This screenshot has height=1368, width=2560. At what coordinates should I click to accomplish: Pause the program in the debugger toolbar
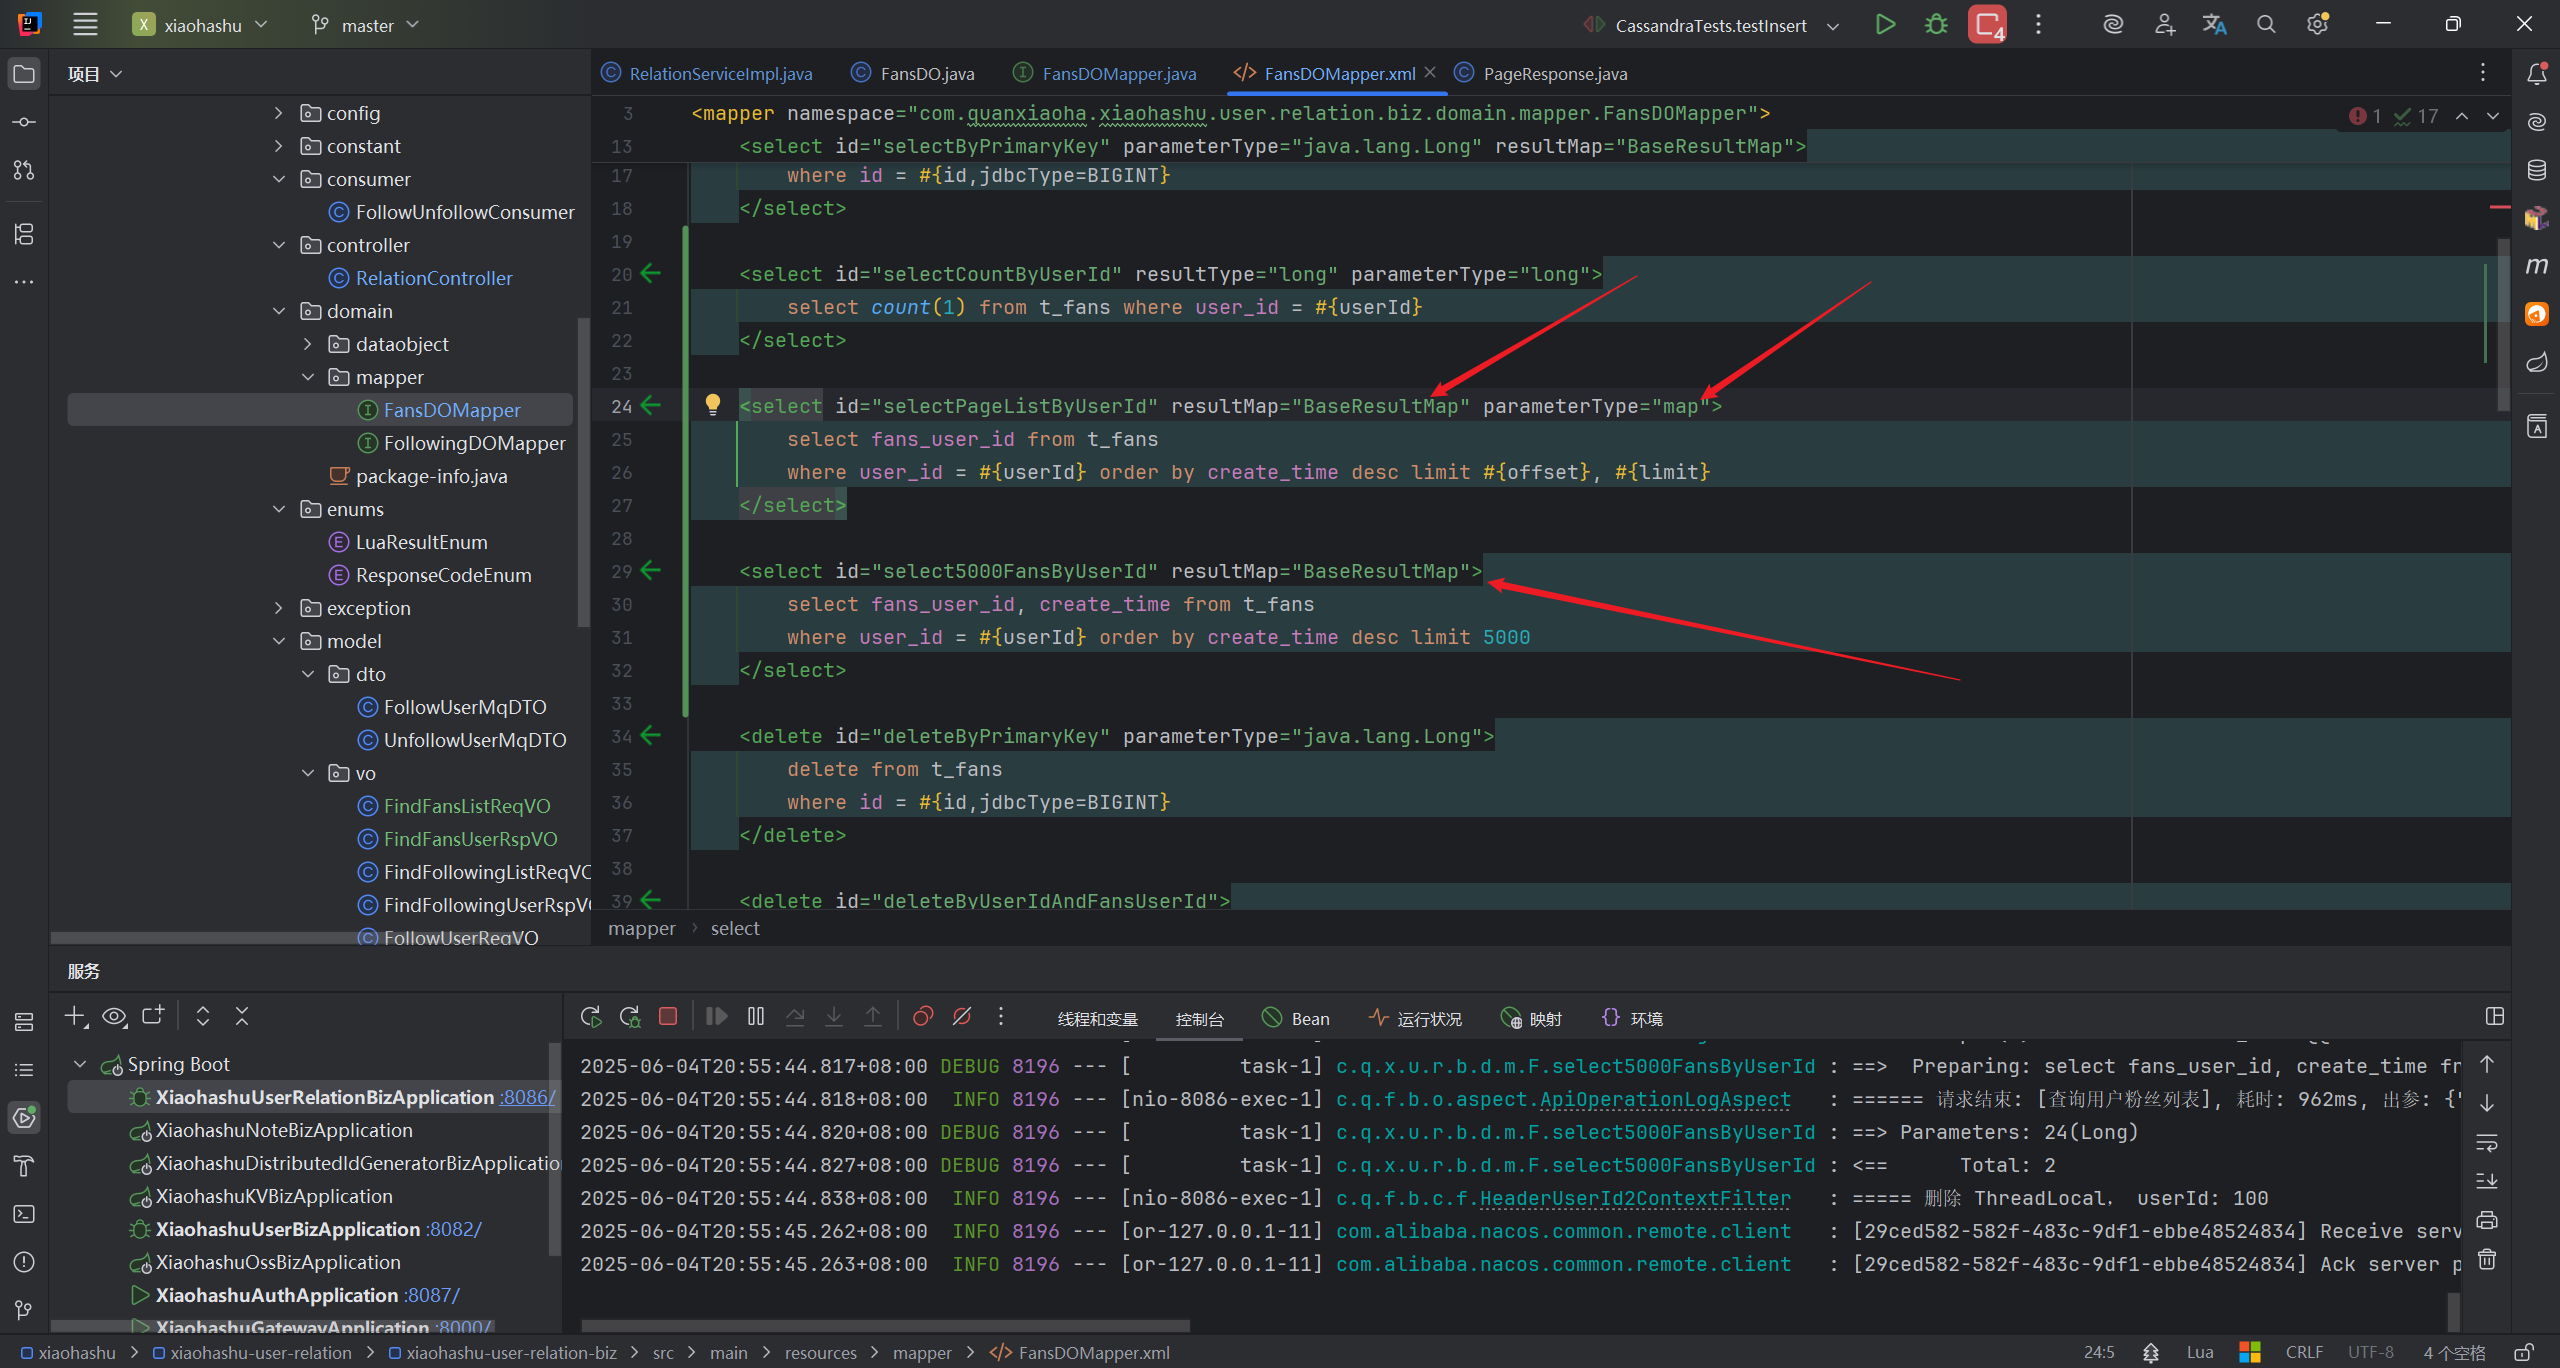pos(756,1017)
